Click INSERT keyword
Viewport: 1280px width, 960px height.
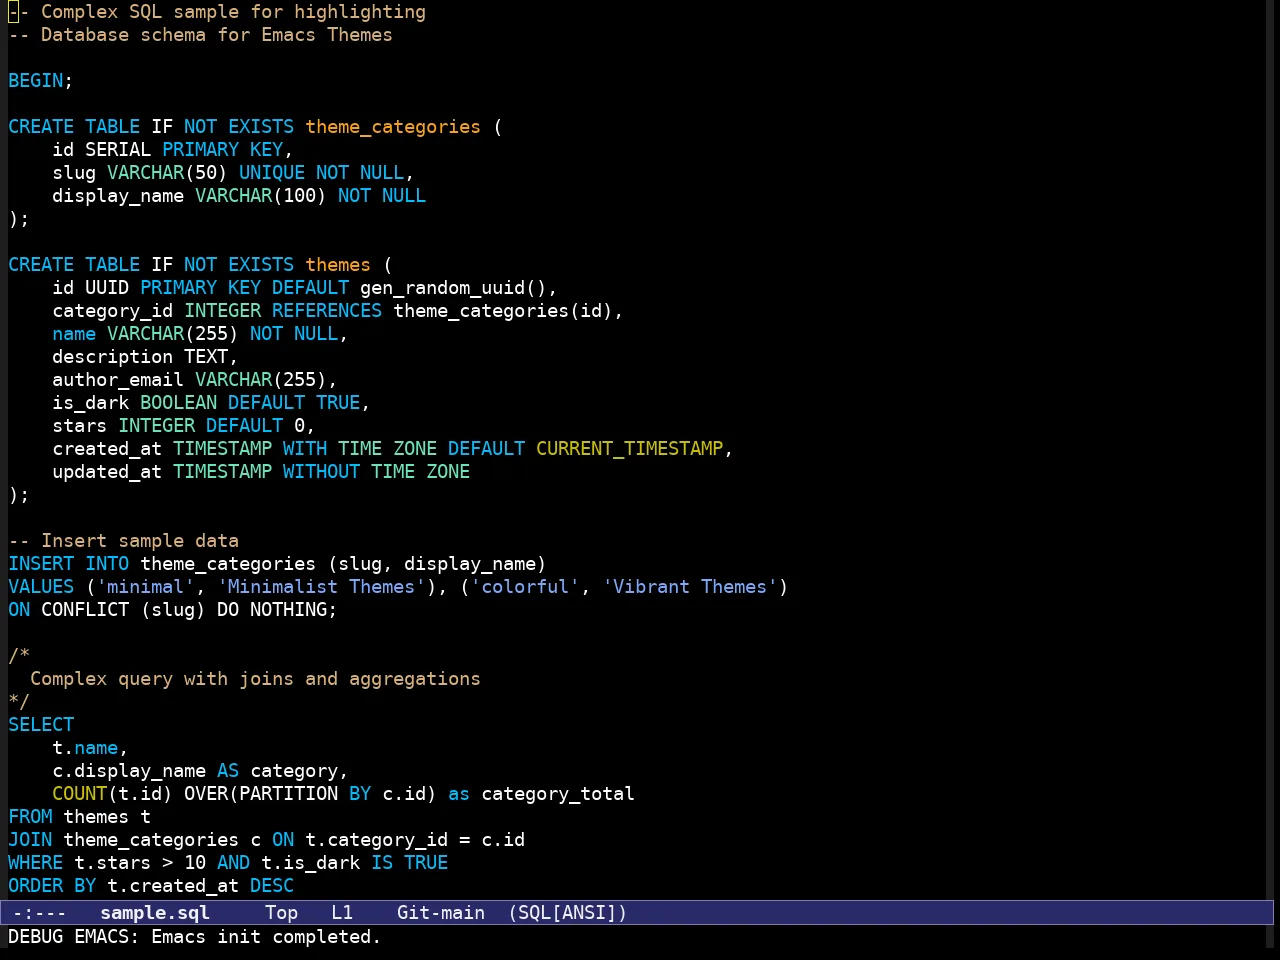41,564
